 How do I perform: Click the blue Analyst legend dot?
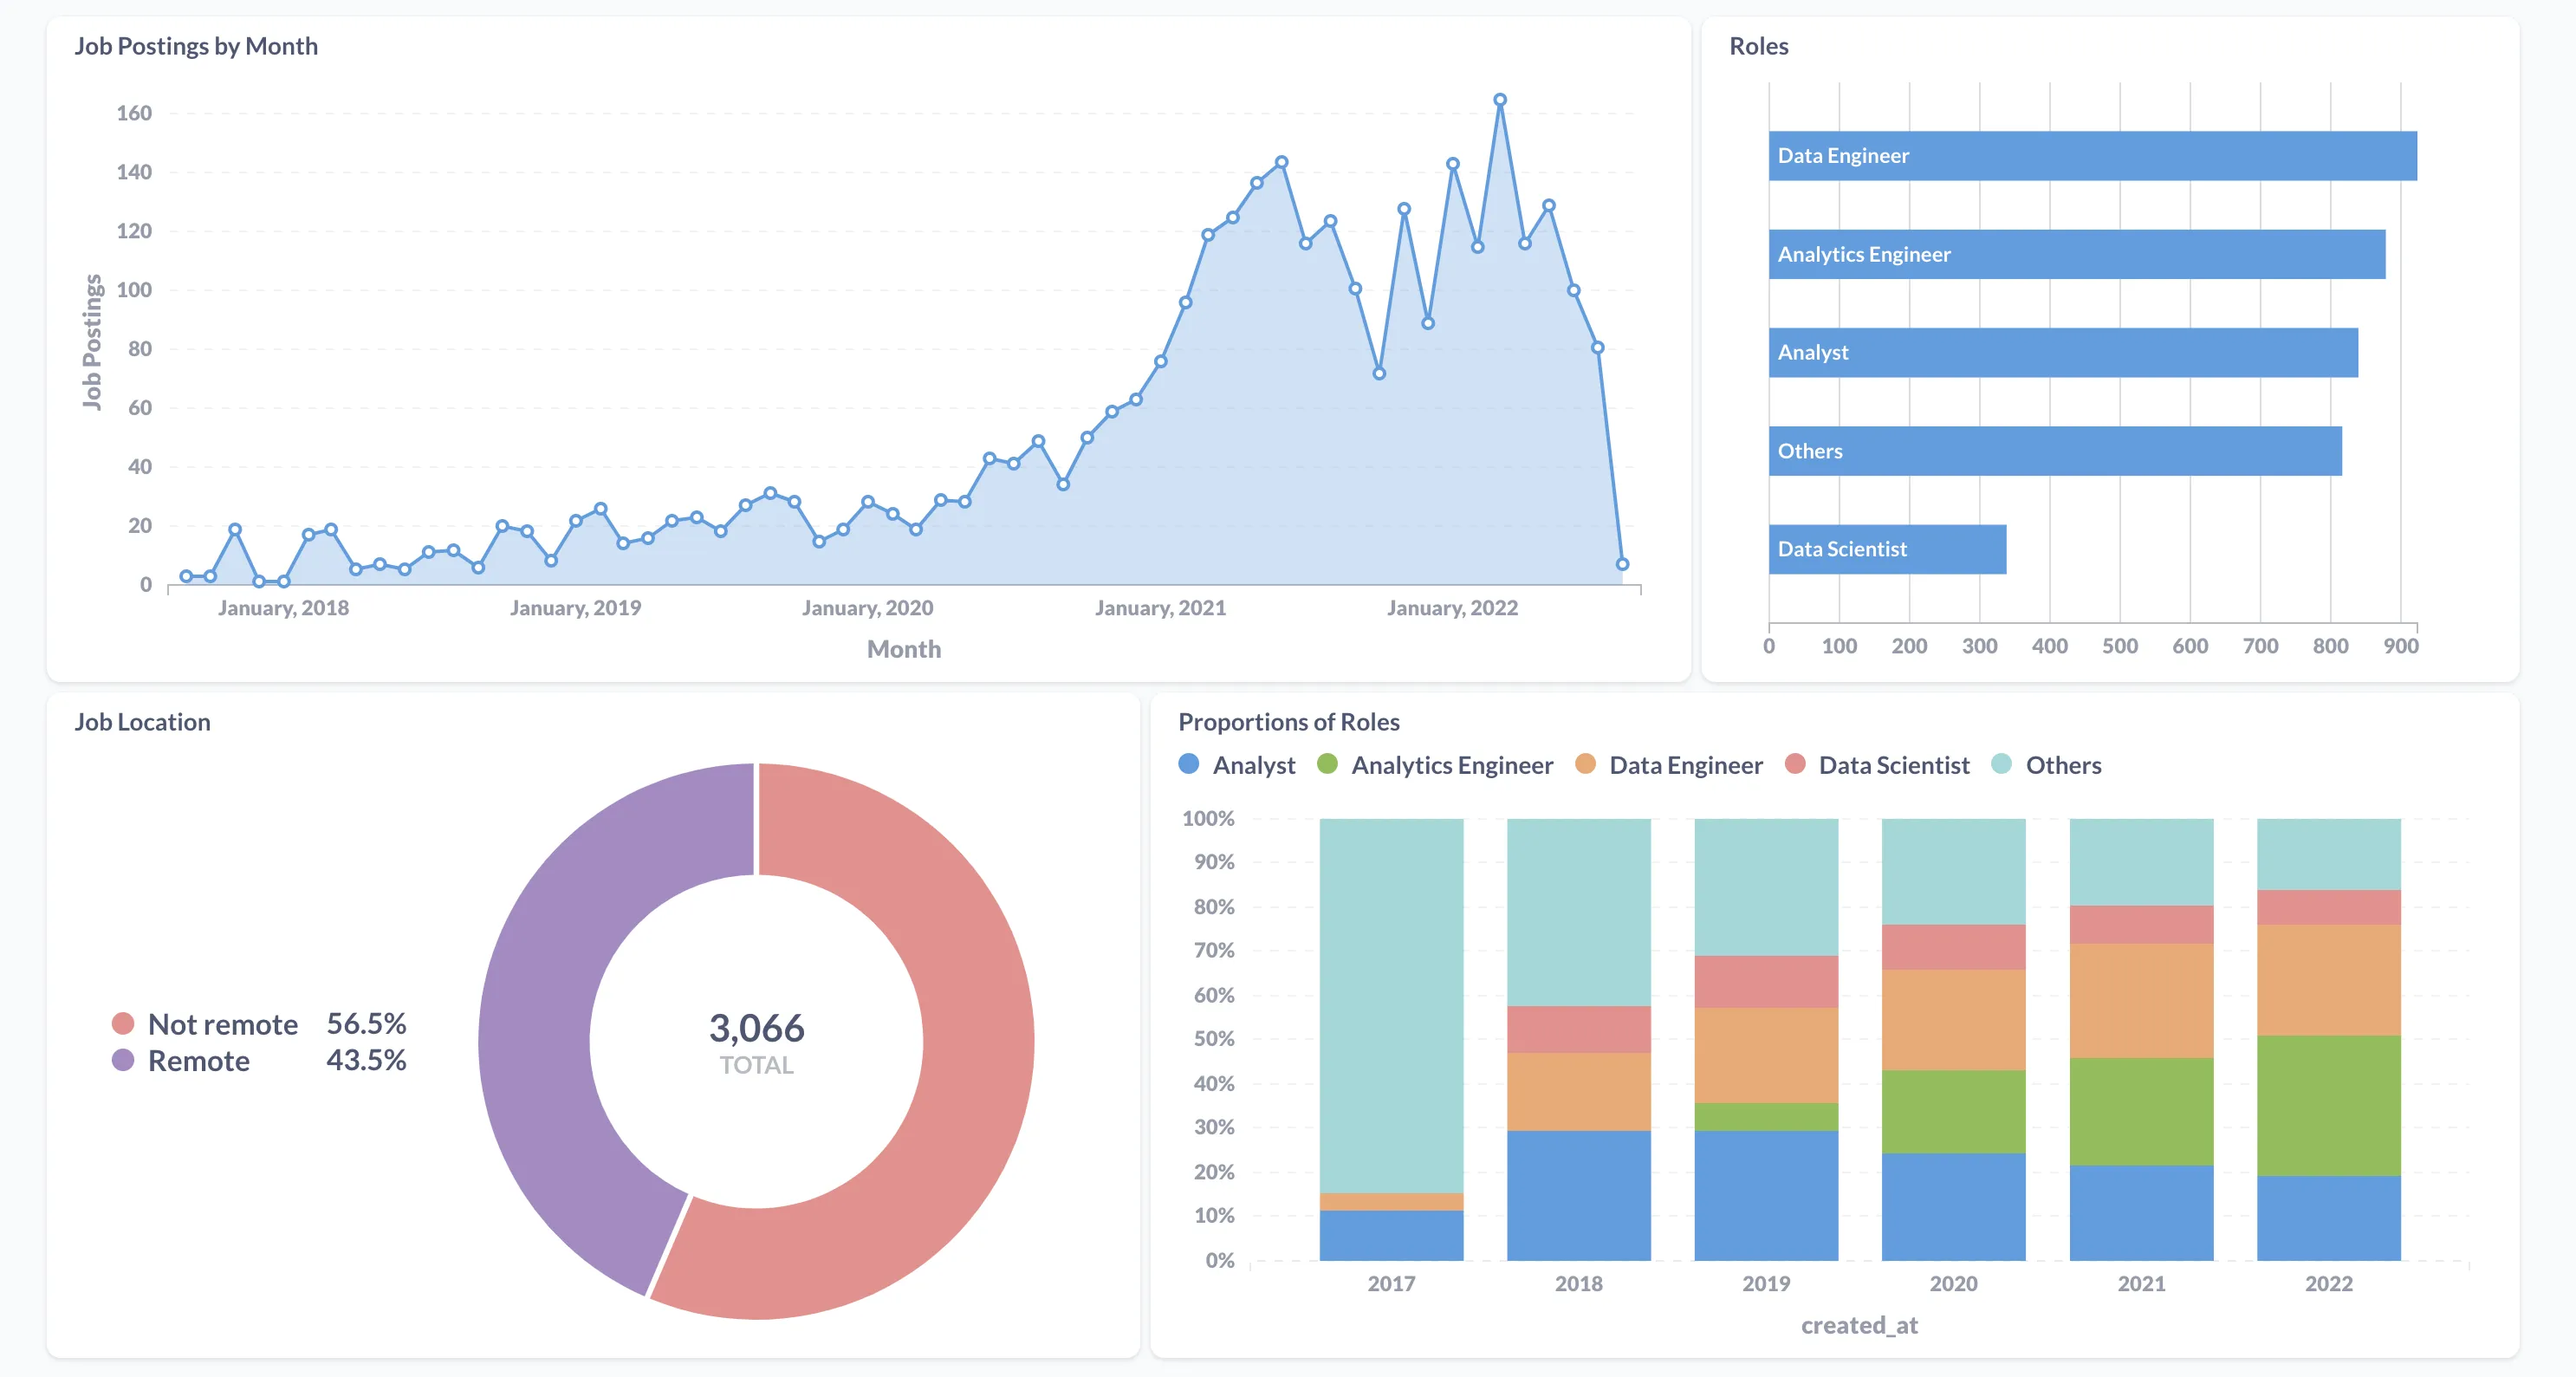pyautogui.click(x=1190, y=765)
